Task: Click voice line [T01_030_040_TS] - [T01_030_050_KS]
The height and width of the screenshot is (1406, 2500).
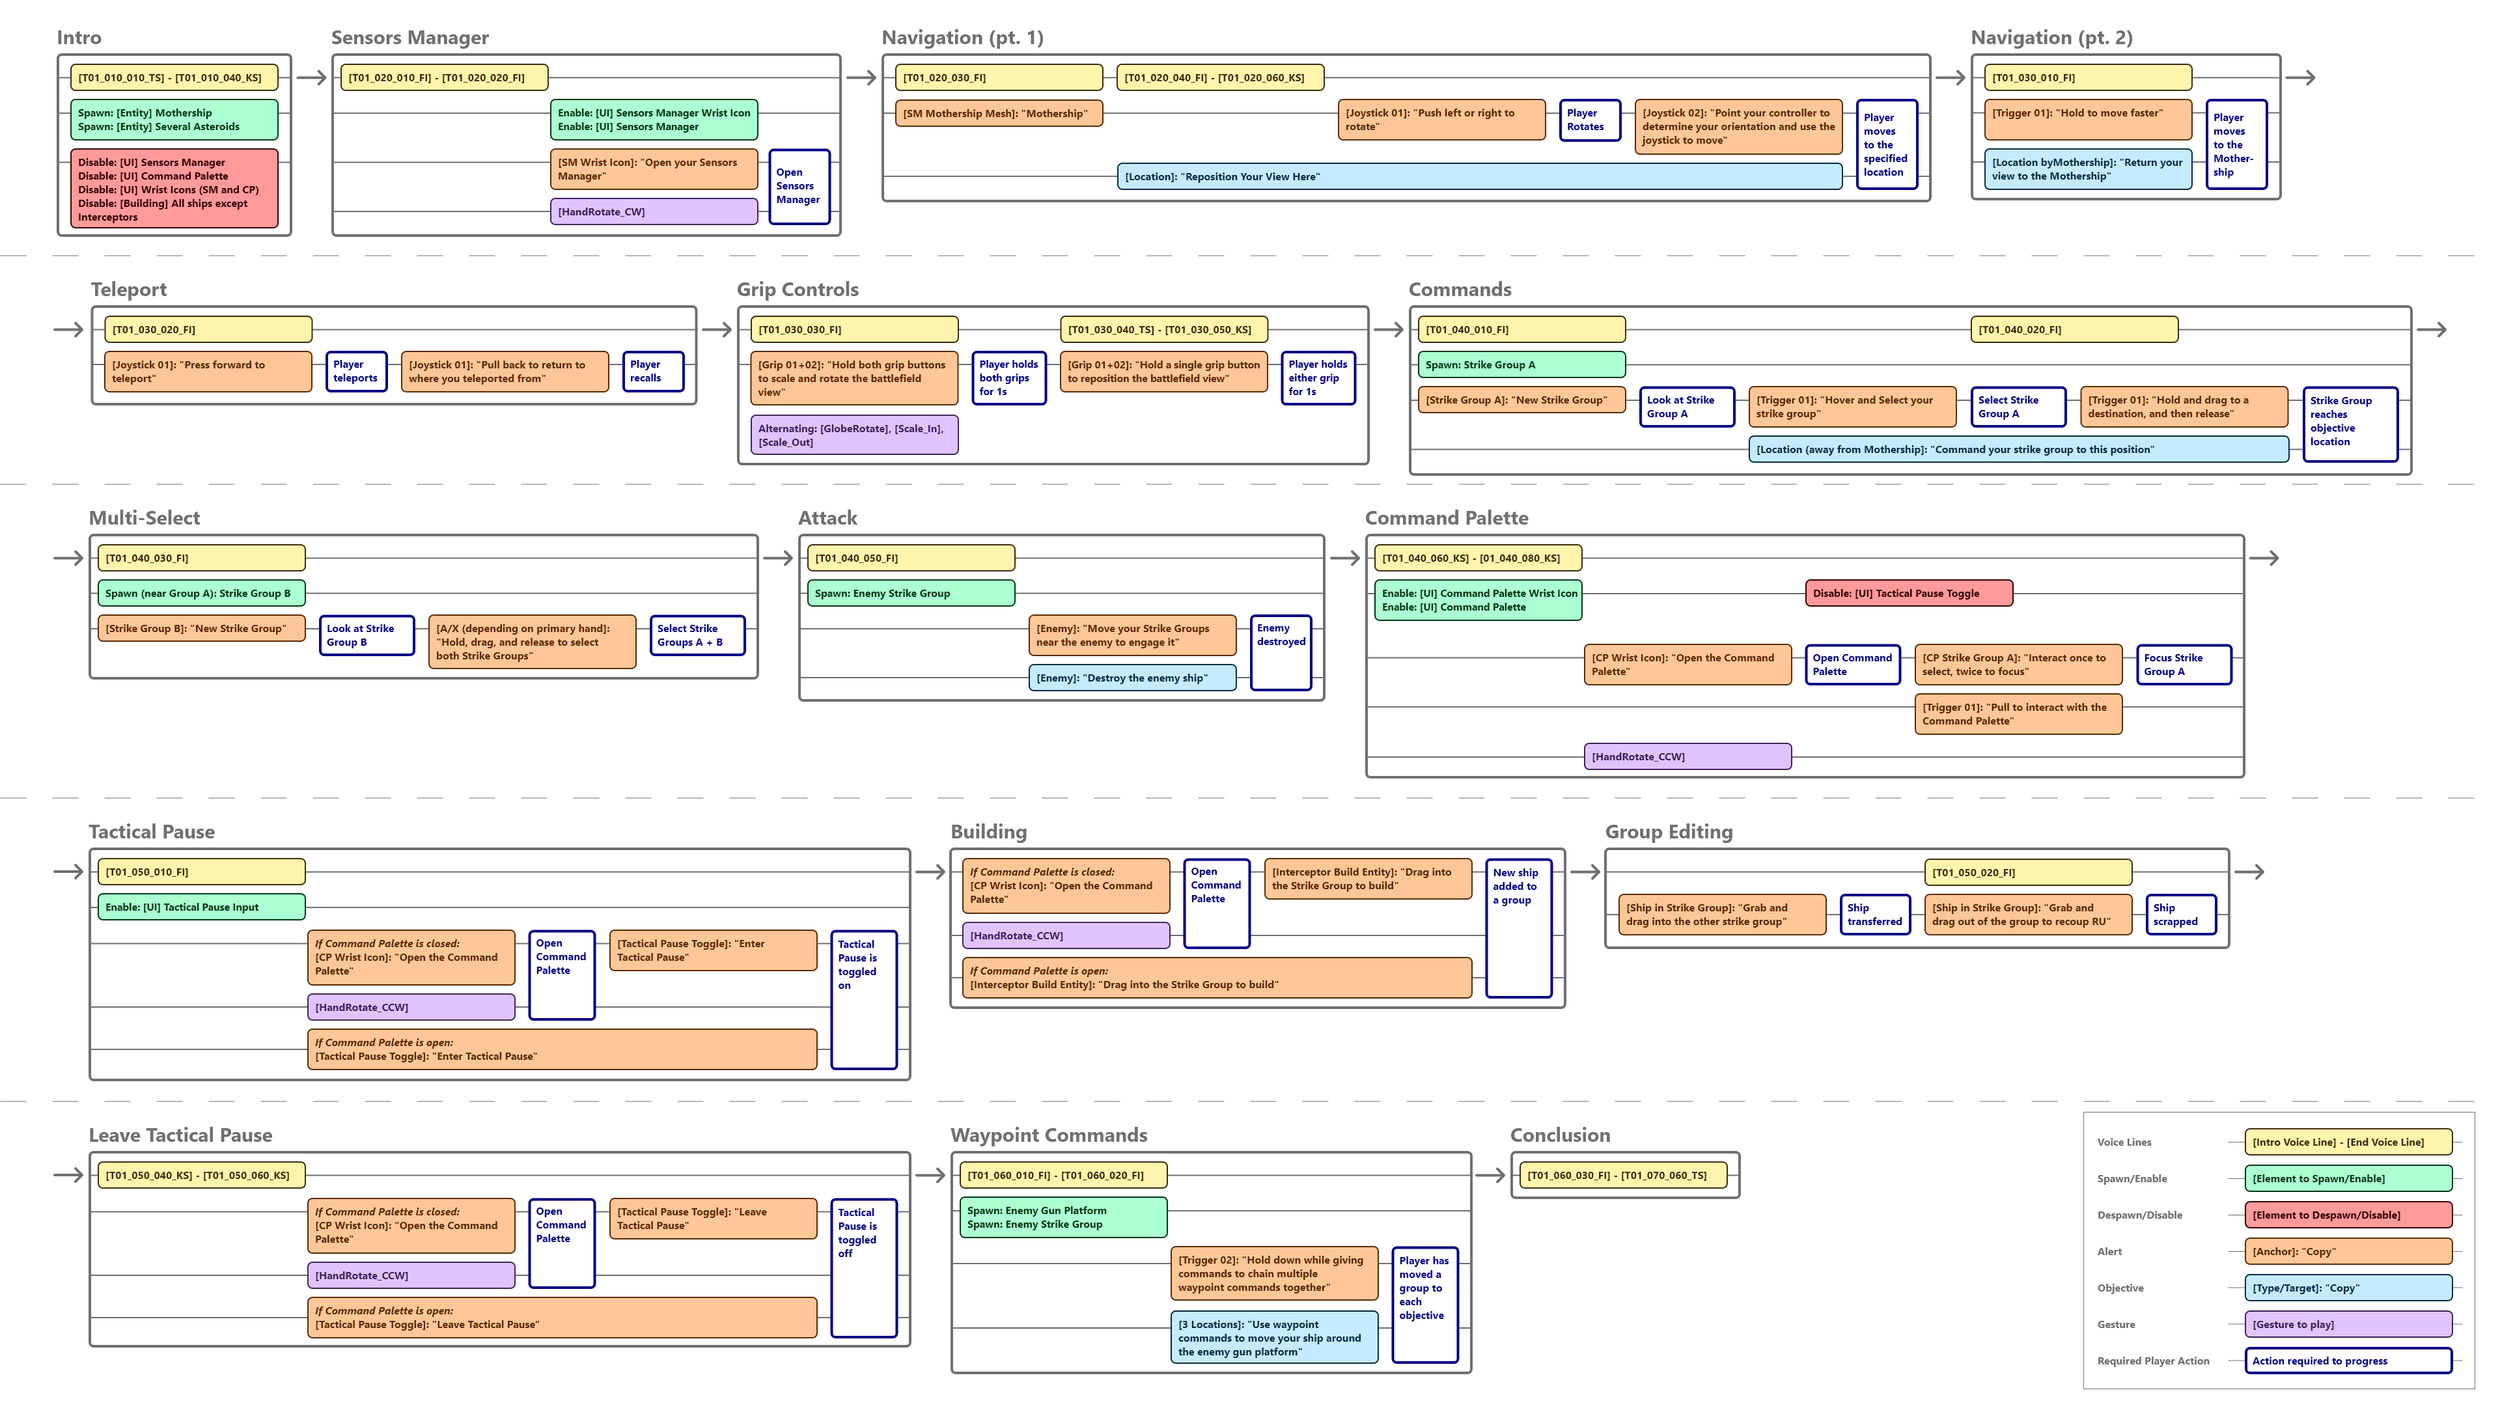Action: click(1164, 330)
